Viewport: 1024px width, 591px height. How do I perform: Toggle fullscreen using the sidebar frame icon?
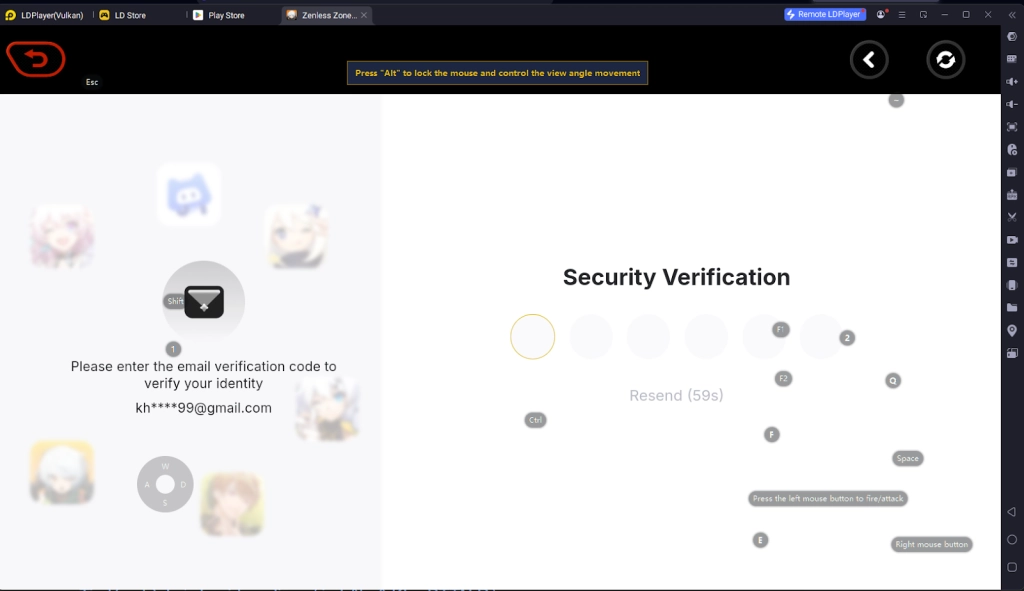(1012, 127)
